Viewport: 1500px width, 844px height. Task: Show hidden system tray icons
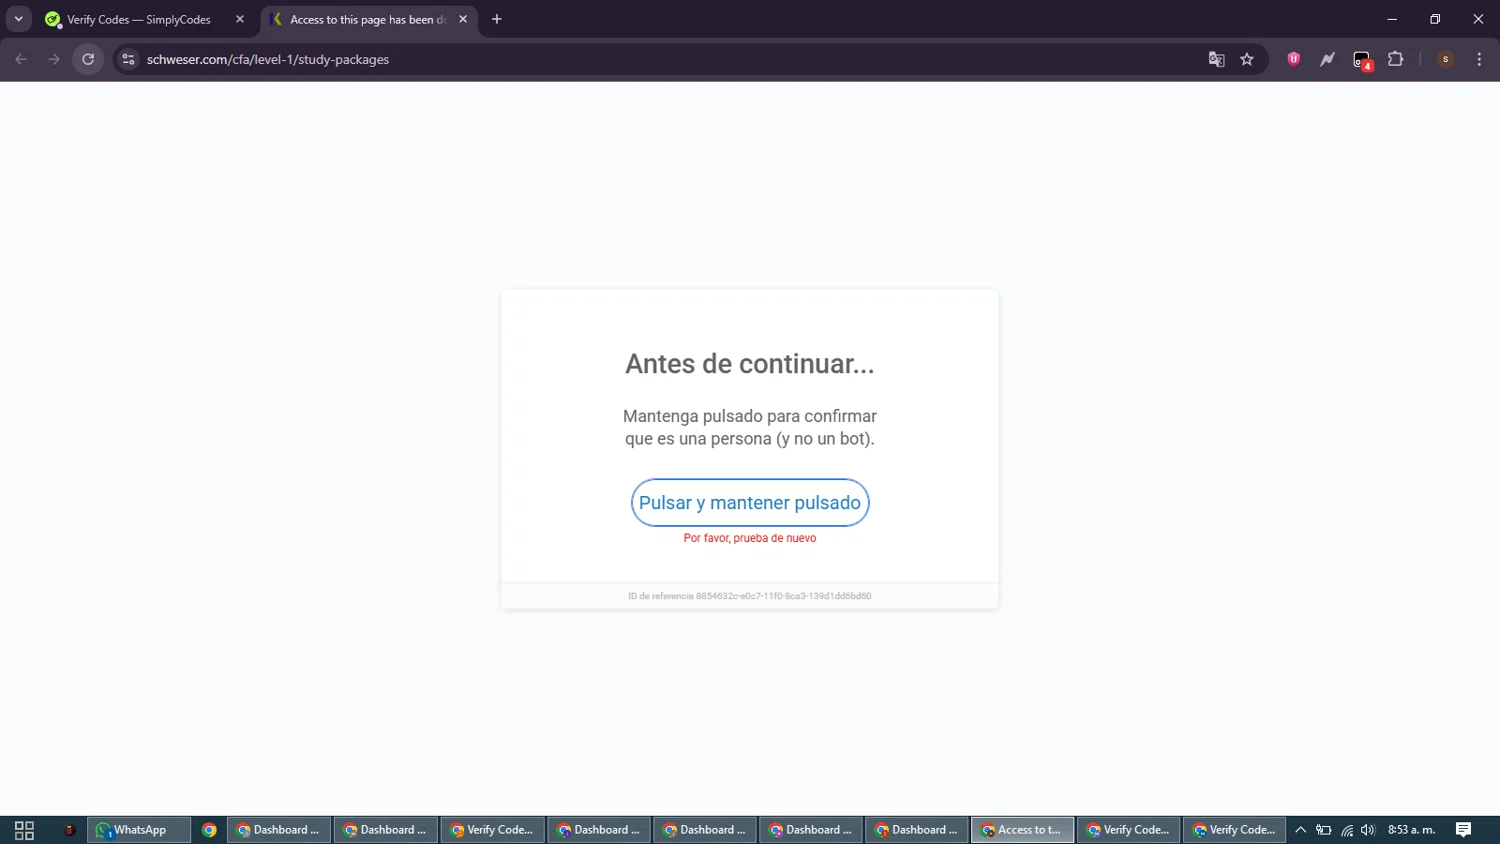1301,830
